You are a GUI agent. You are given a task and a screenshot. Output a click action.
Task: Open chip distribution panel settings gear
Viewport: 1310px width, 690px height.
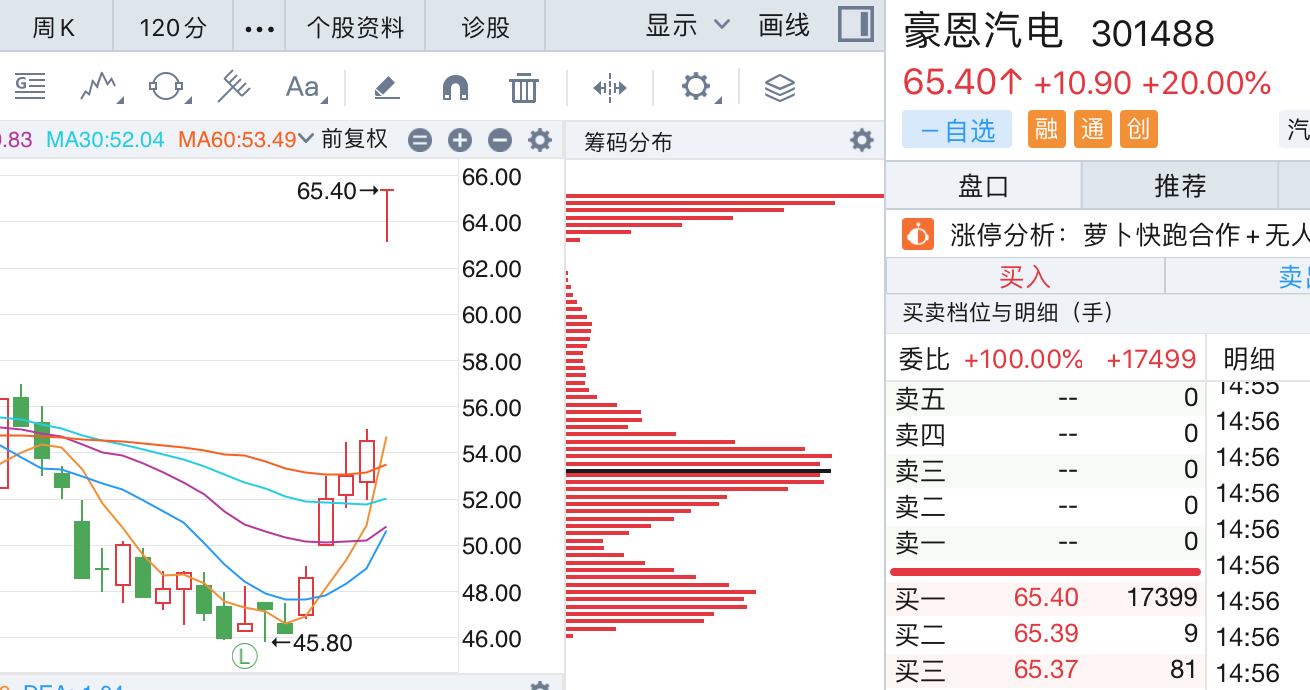(x=862, y=141)
